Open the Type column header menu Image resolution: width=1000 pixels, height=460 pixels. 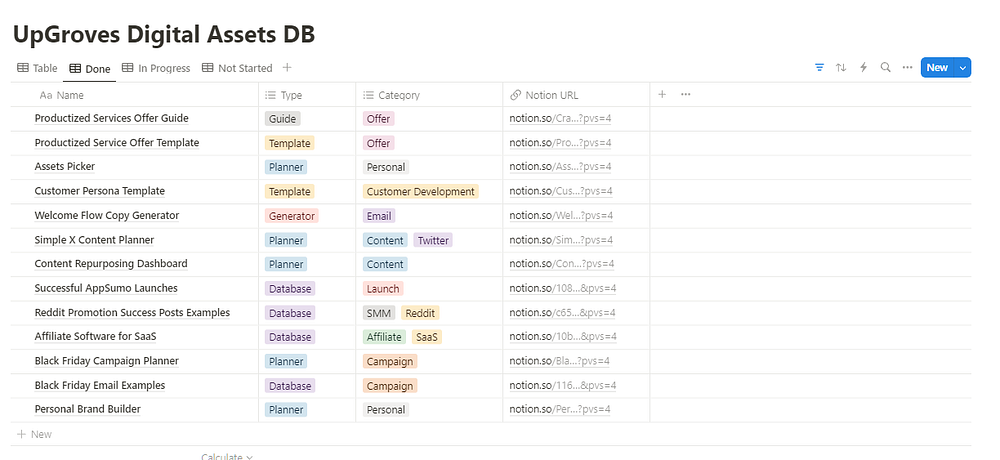pyautogui.click(x=290, y=95)
